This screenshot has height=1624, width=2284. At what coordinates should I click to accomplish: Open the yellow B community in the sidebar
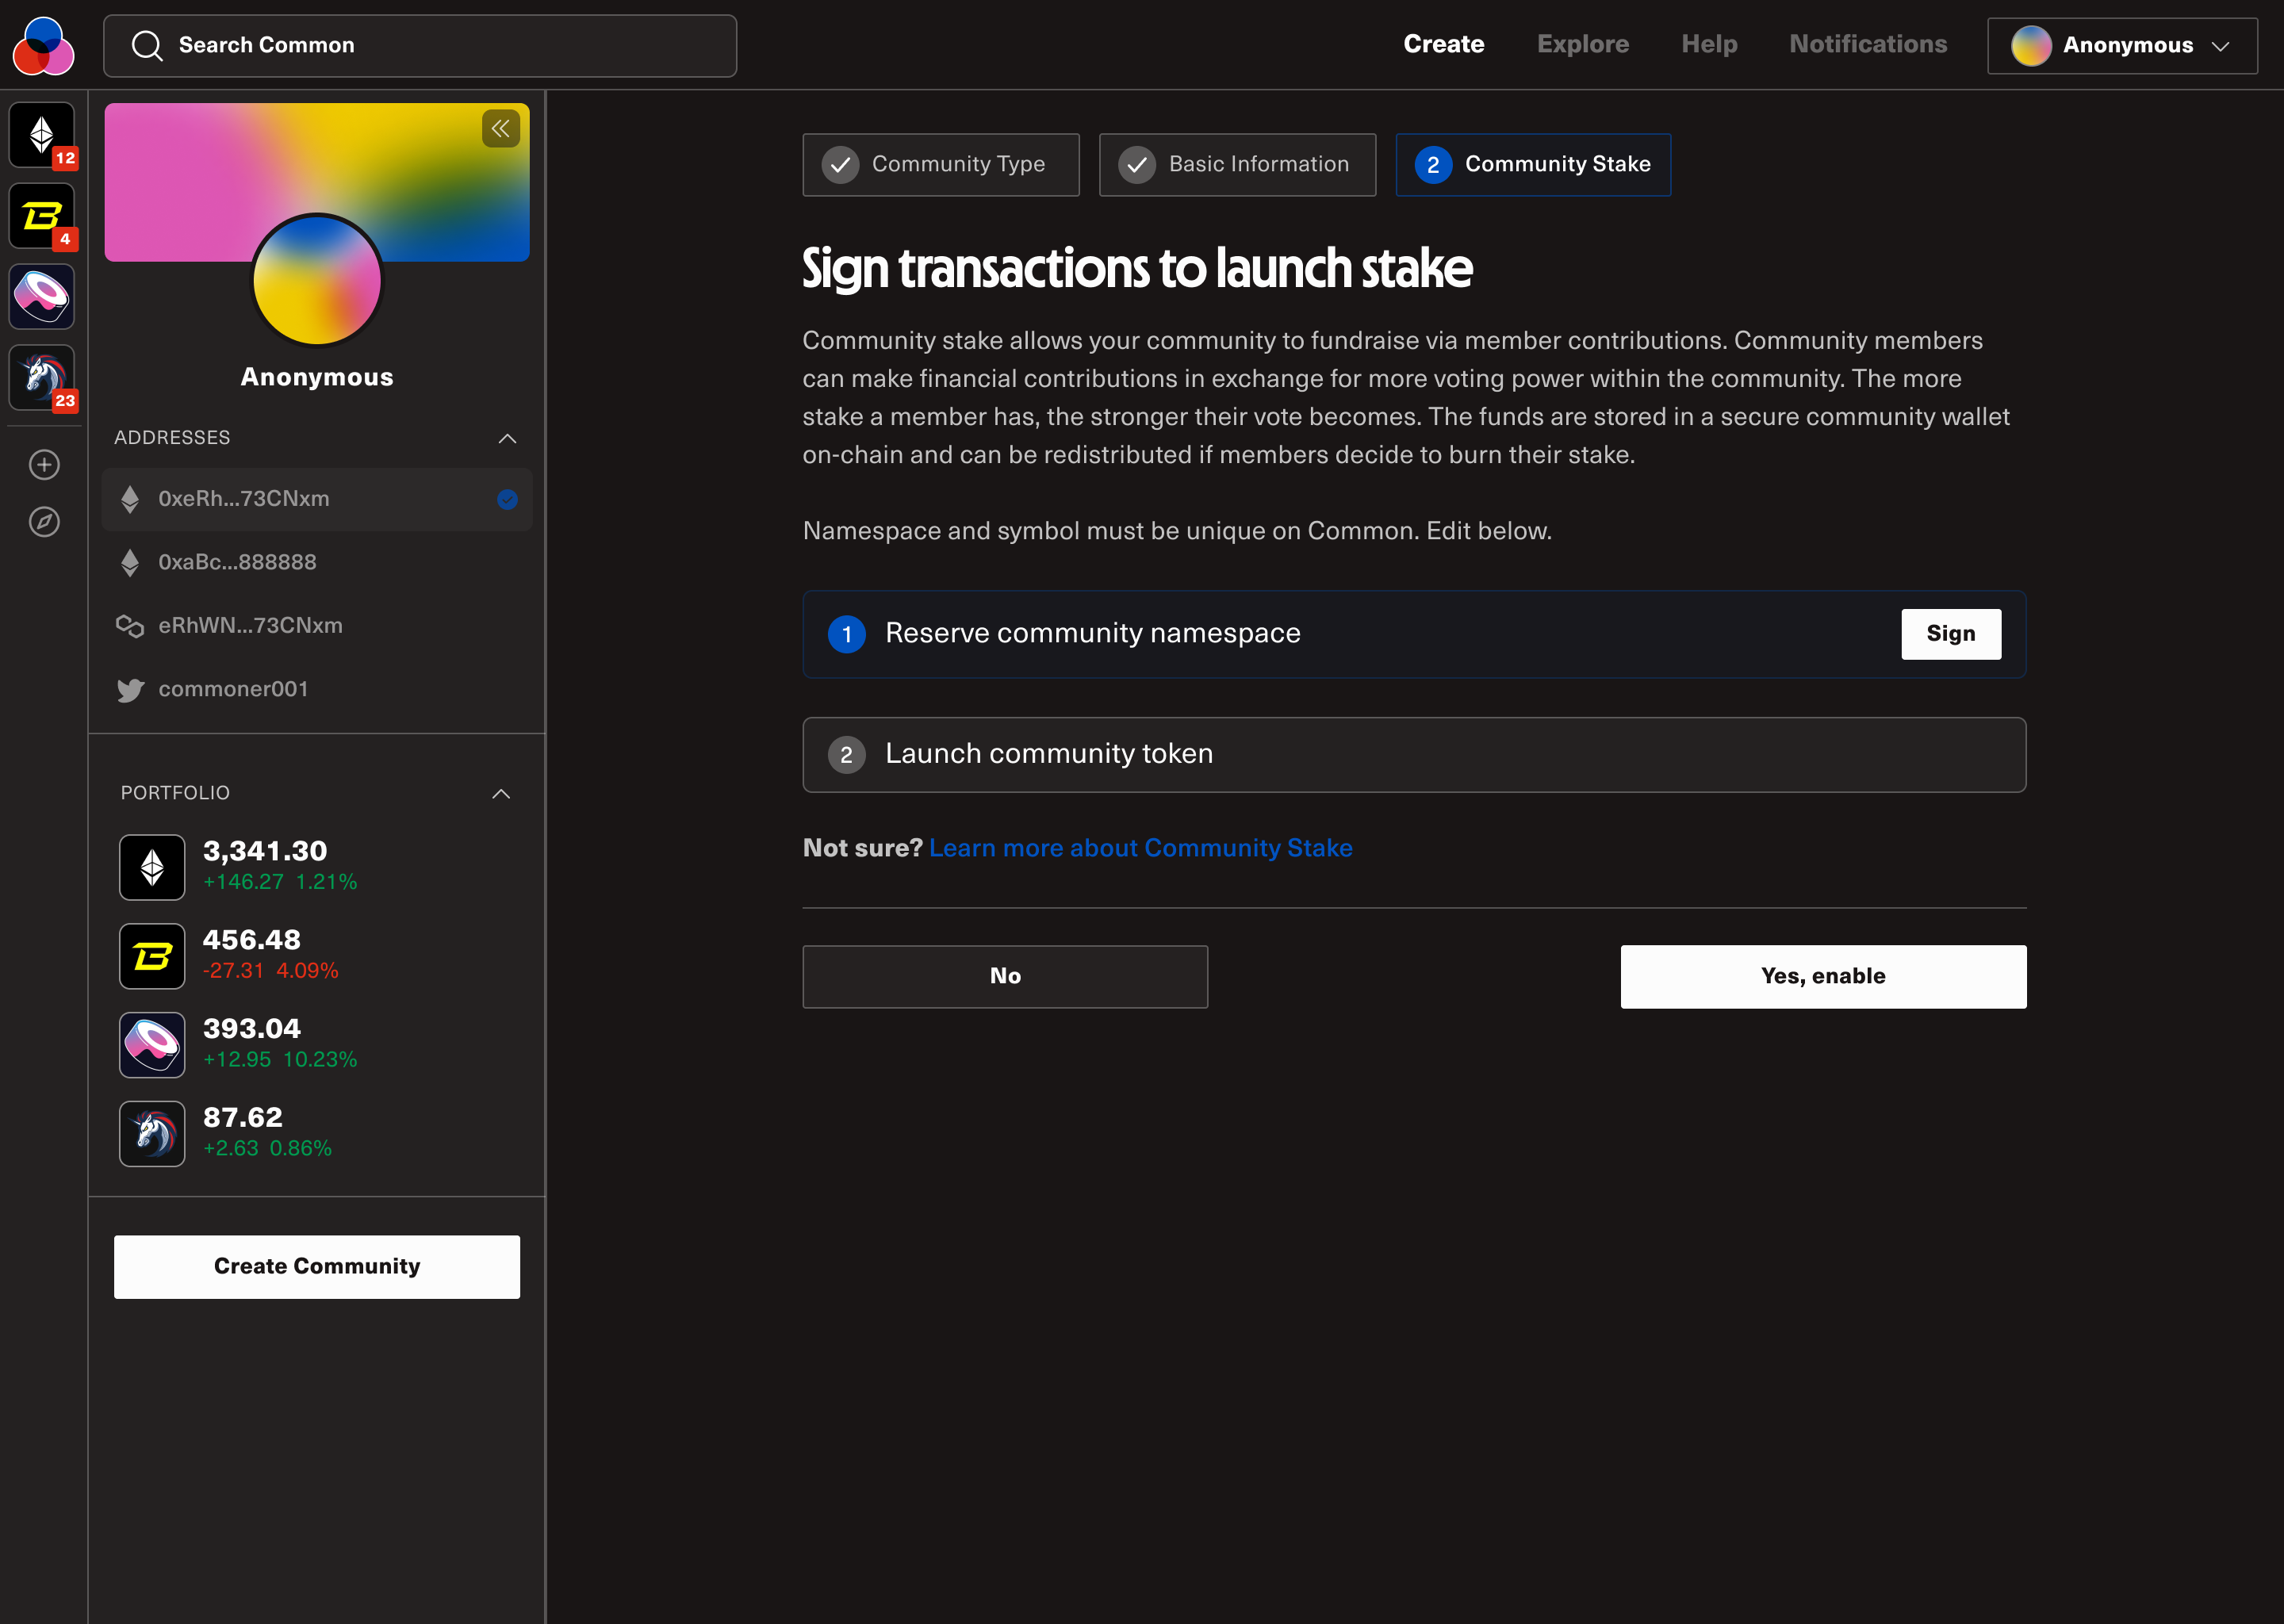[x=42, y=215]
